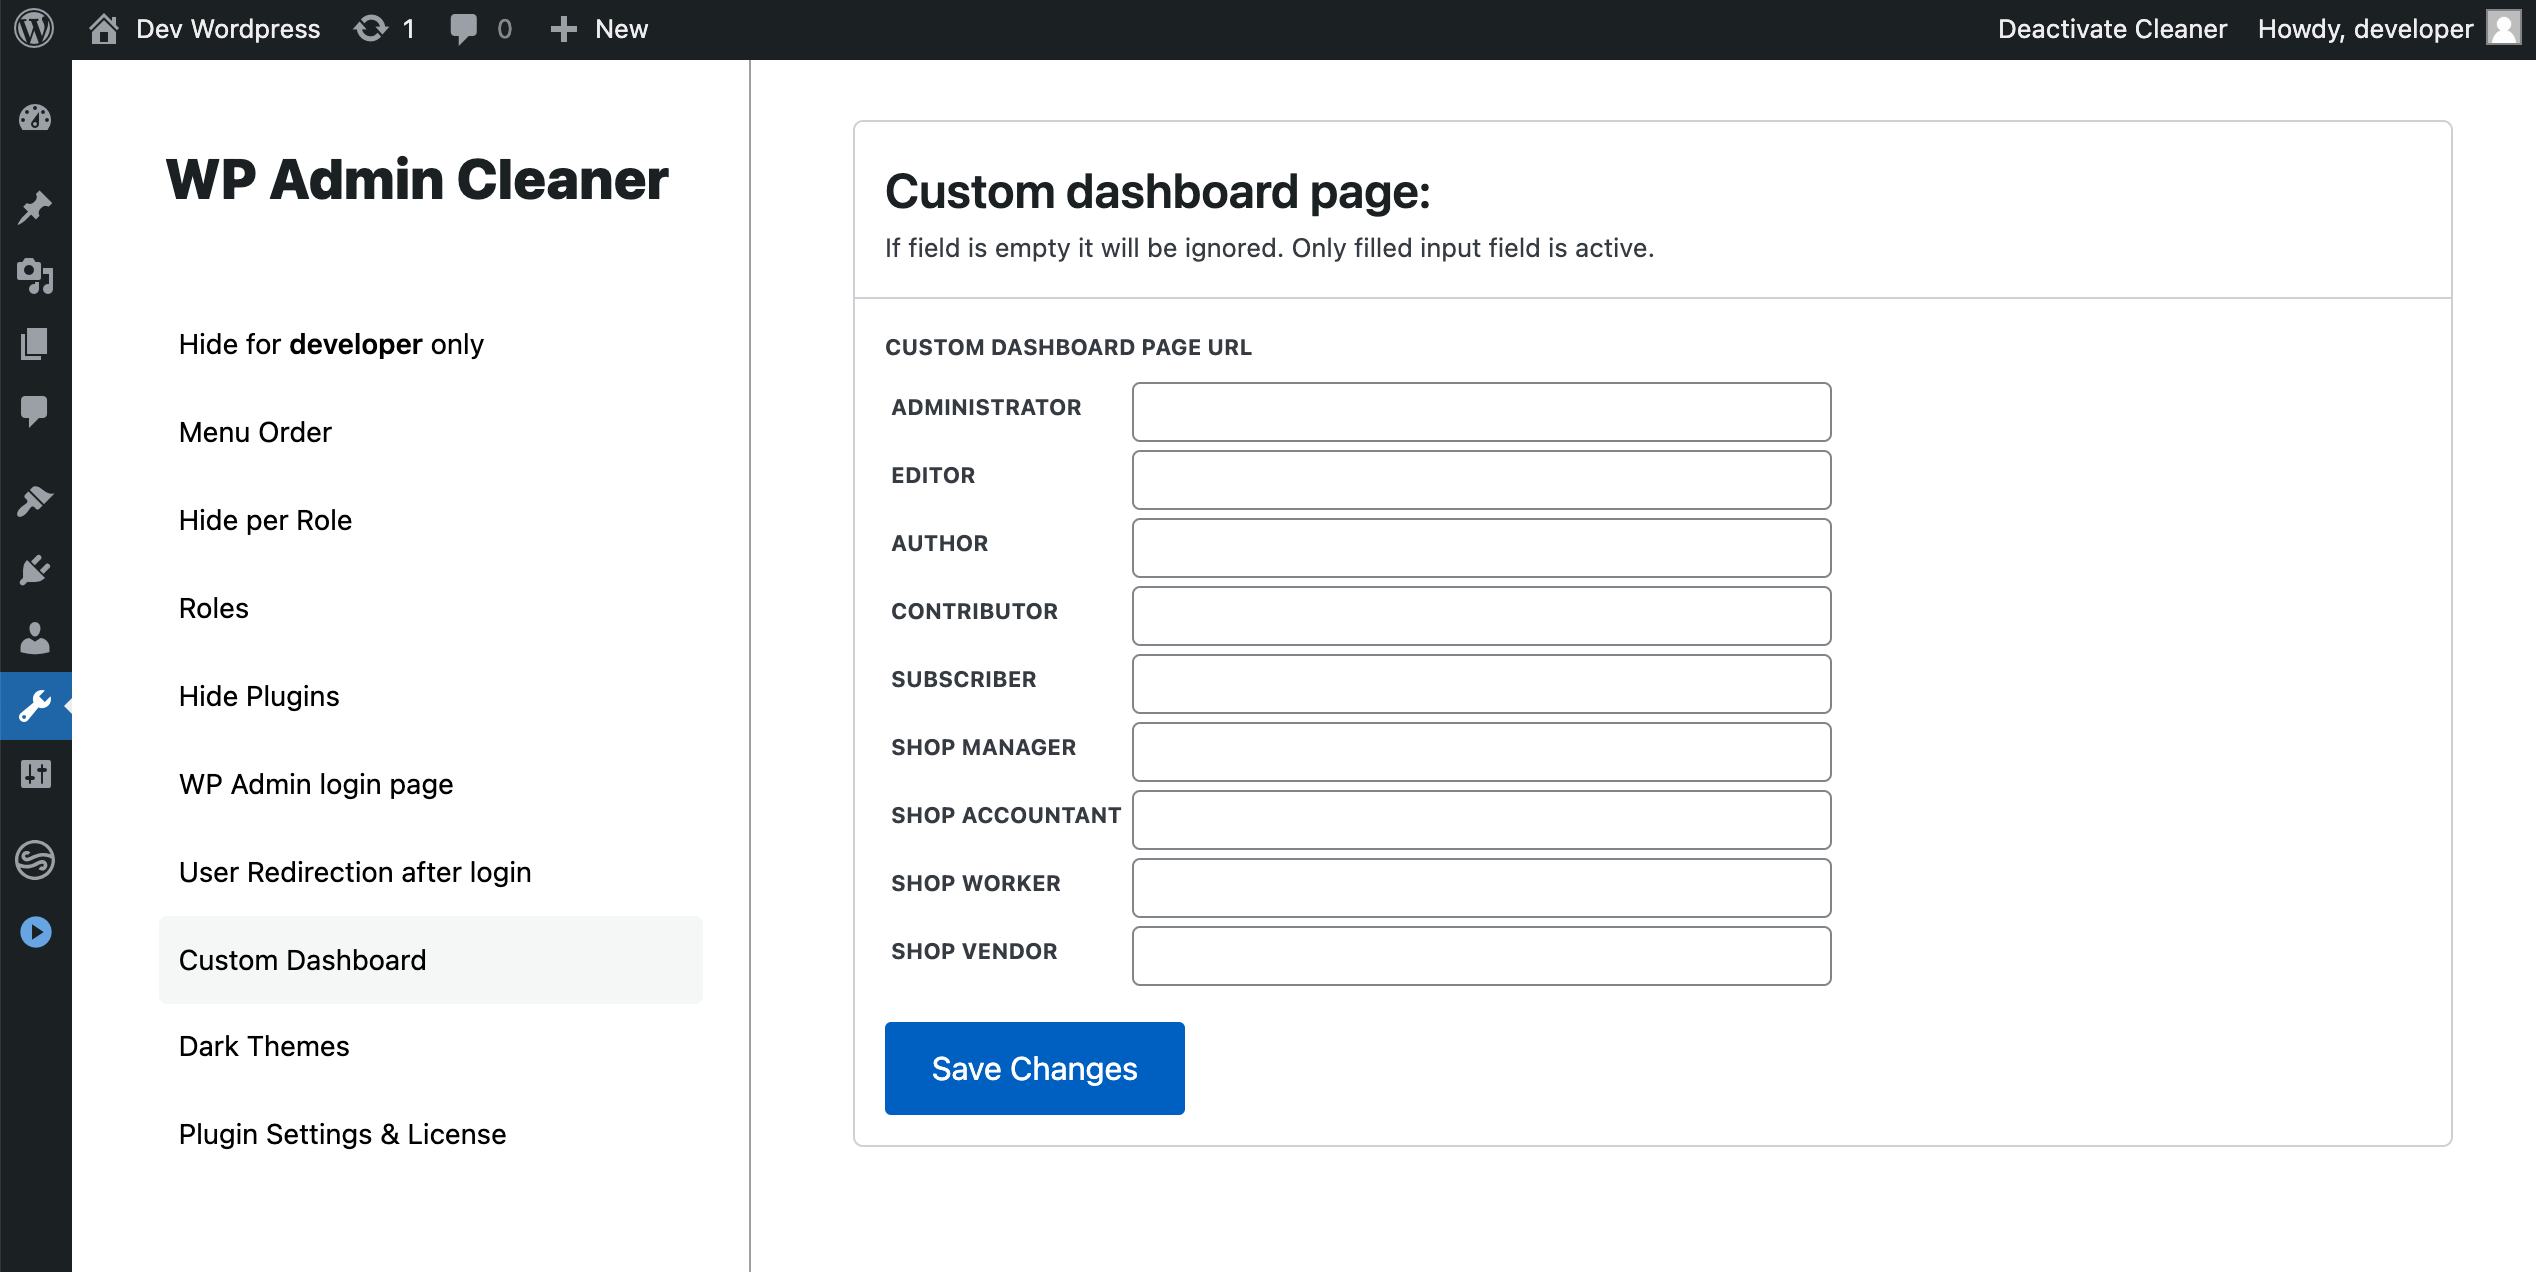Open Posts pushpin icon in sidebar
Screen dimensions: 2536x1272
pyautogui.click(x=35, y=207)
